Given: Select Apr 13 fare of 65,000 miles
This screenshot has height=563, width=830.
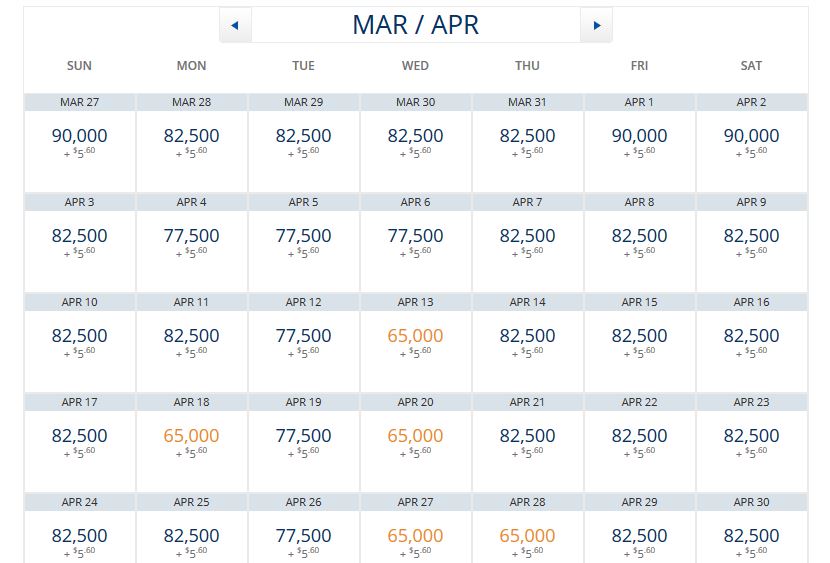Looking at the screenshot, I should [415, 337].
